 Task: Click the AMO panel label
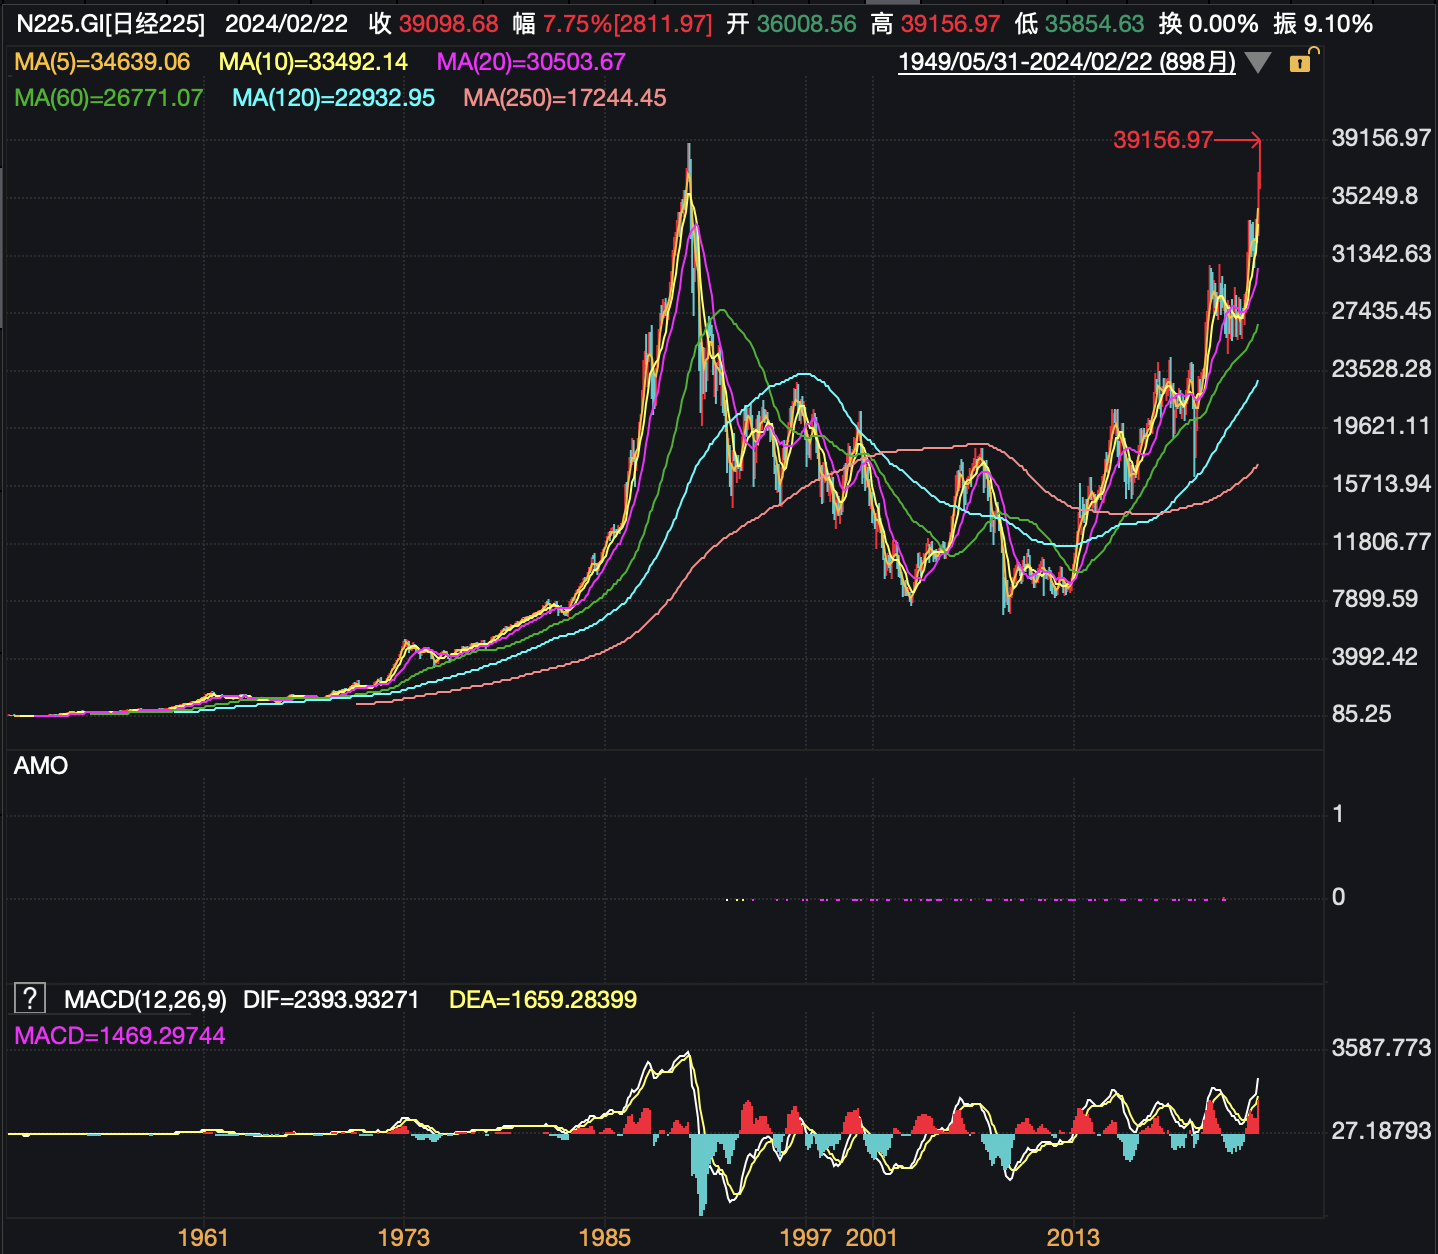pos(41,766)
